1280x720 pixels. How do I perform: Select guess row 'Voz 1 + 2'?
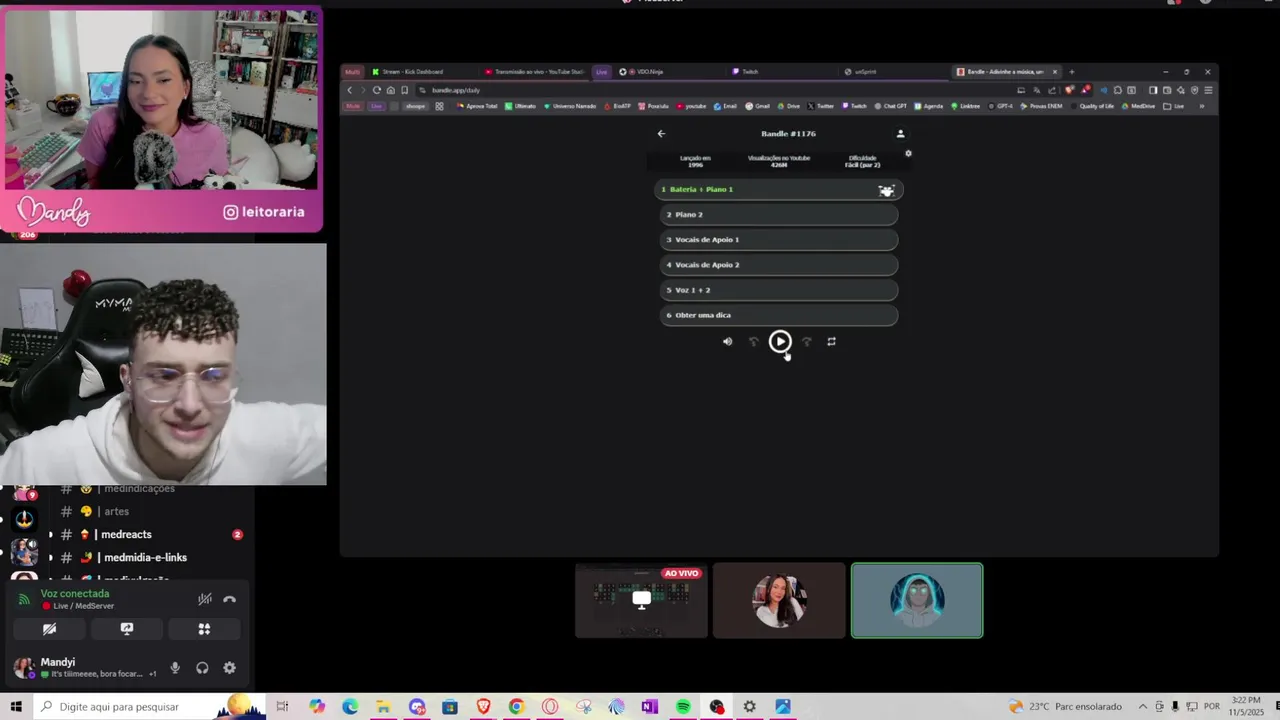click(779, 290)
